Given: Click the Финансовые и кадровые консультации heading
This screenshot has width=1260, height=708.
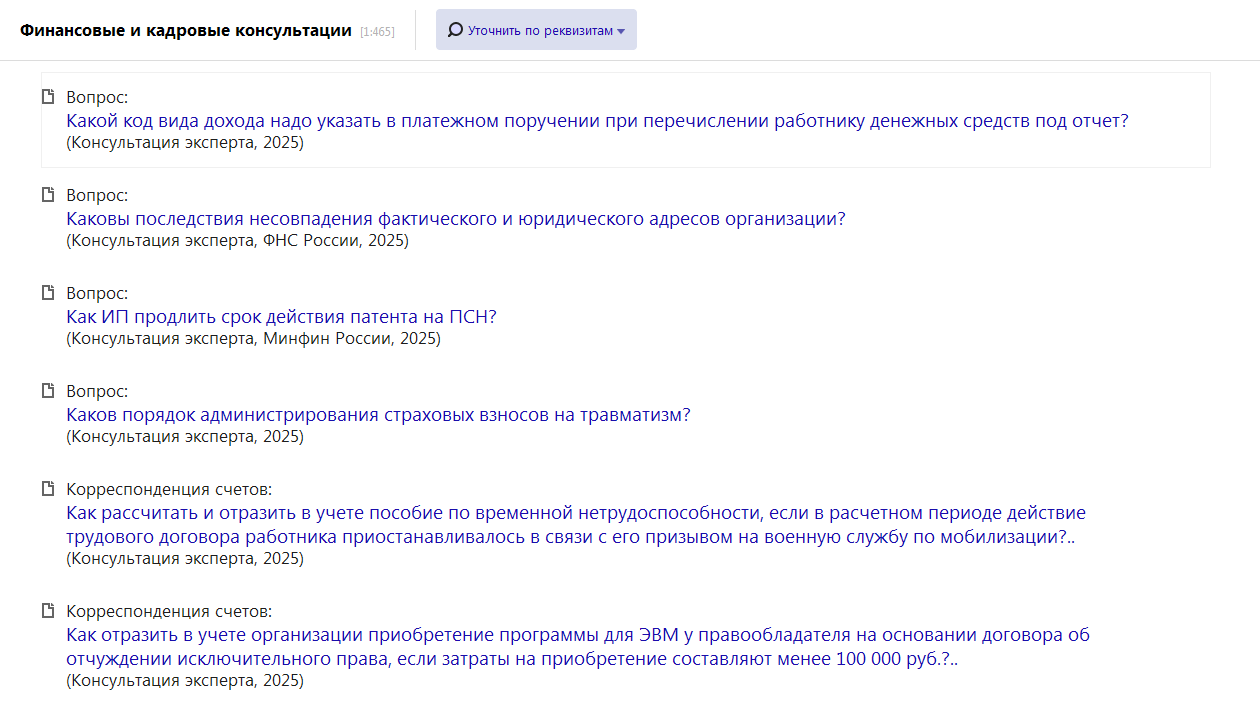Looking at the screenshot, I should point(186,30).
